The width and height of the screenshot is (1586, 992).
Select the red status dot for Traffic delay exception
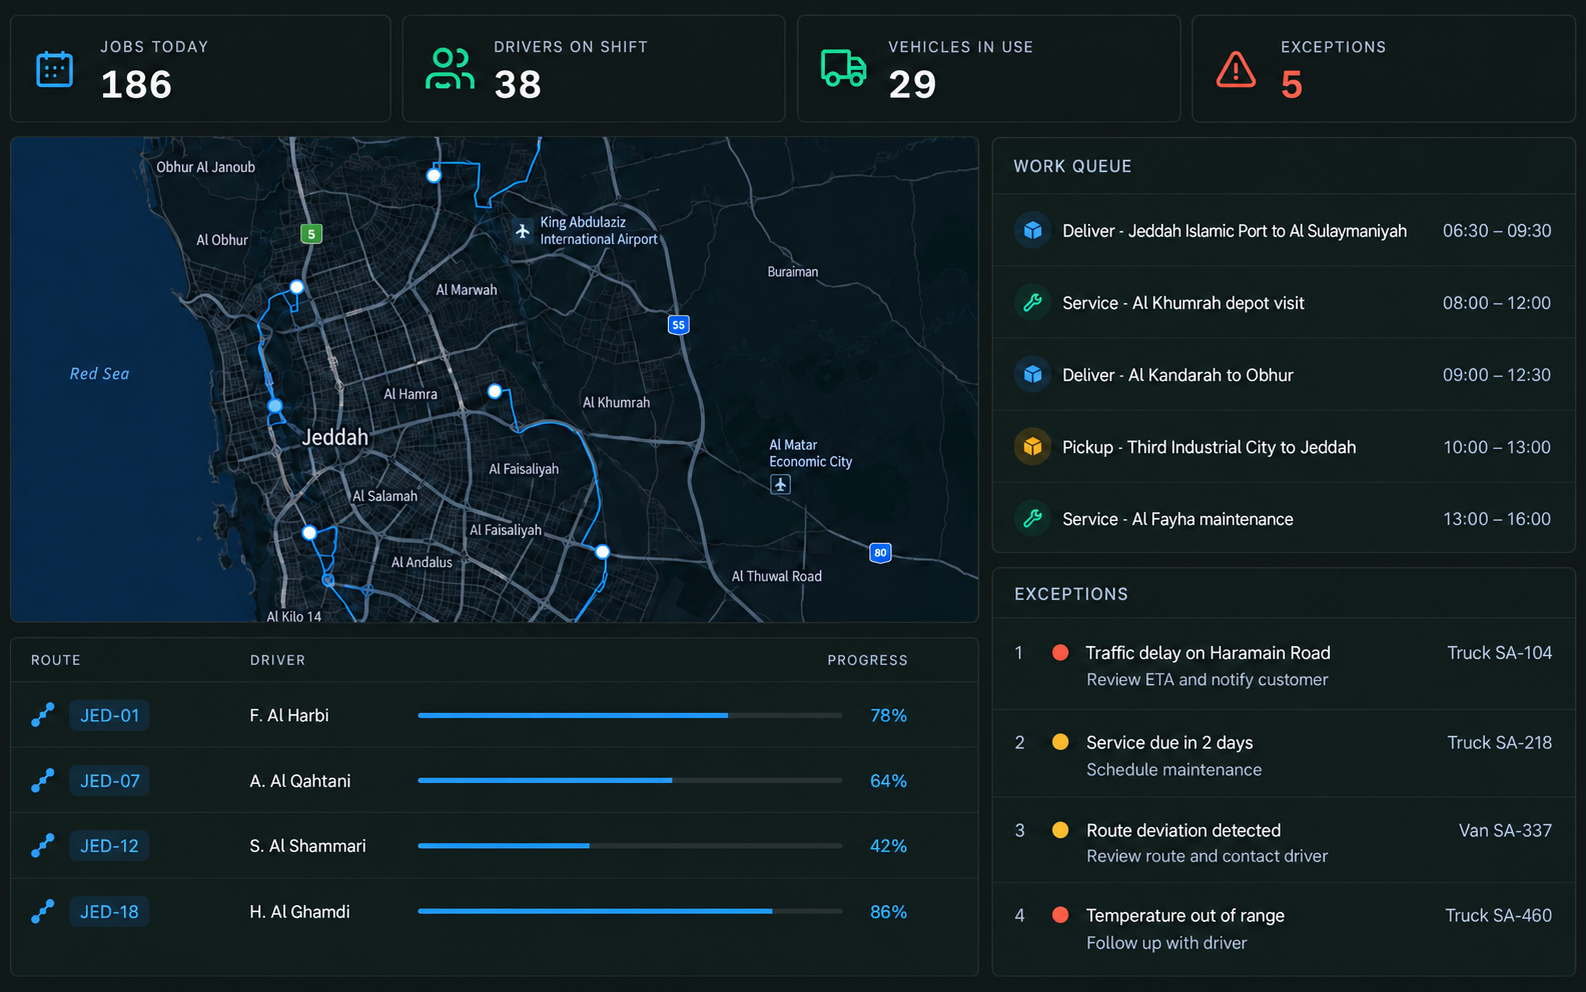coord(1060,653)
